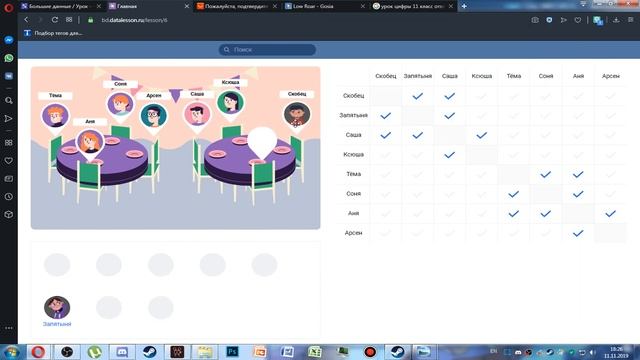Click the send-to-Flow toolbar icon

point(564,20)
